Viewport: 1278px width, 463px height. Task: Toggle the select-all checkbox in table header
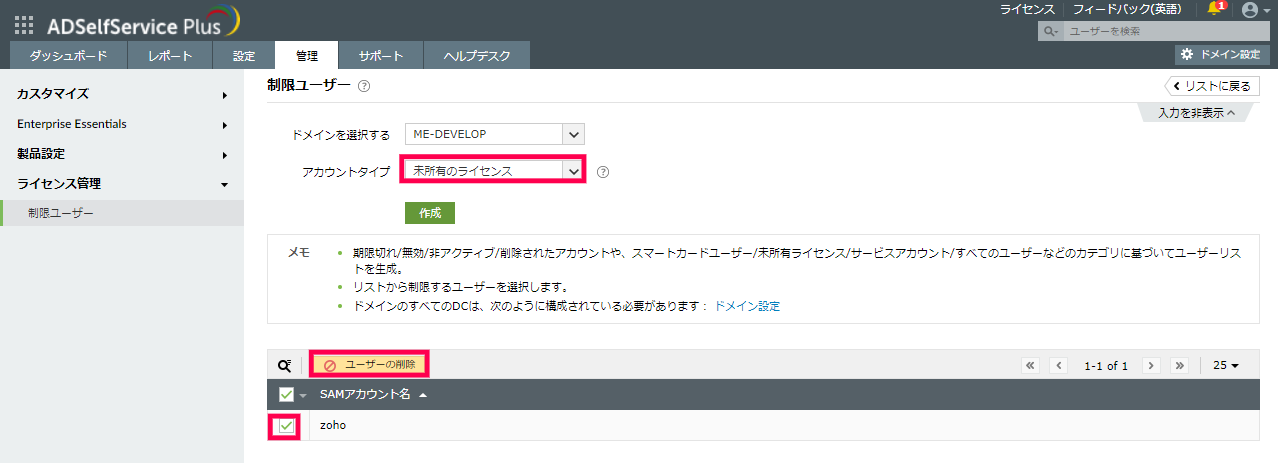click(x=286, y=394)
